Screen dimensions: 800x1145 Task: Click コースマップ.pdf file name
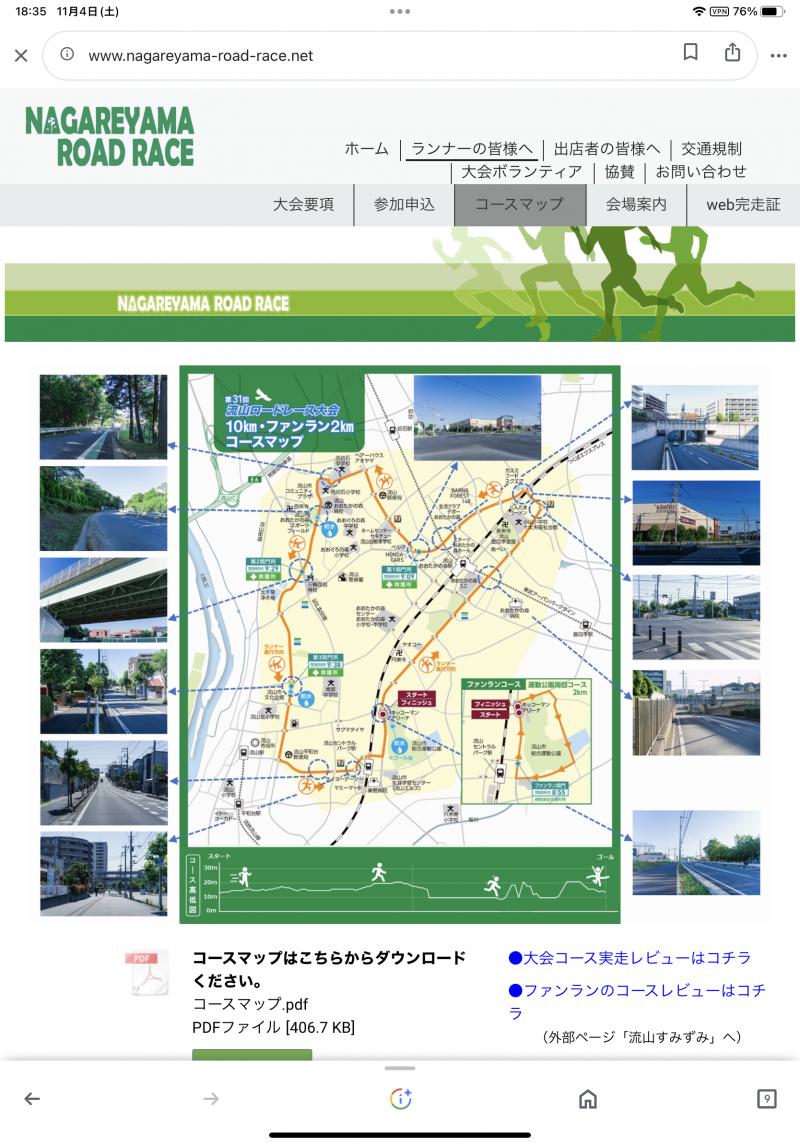[250, 1003]
